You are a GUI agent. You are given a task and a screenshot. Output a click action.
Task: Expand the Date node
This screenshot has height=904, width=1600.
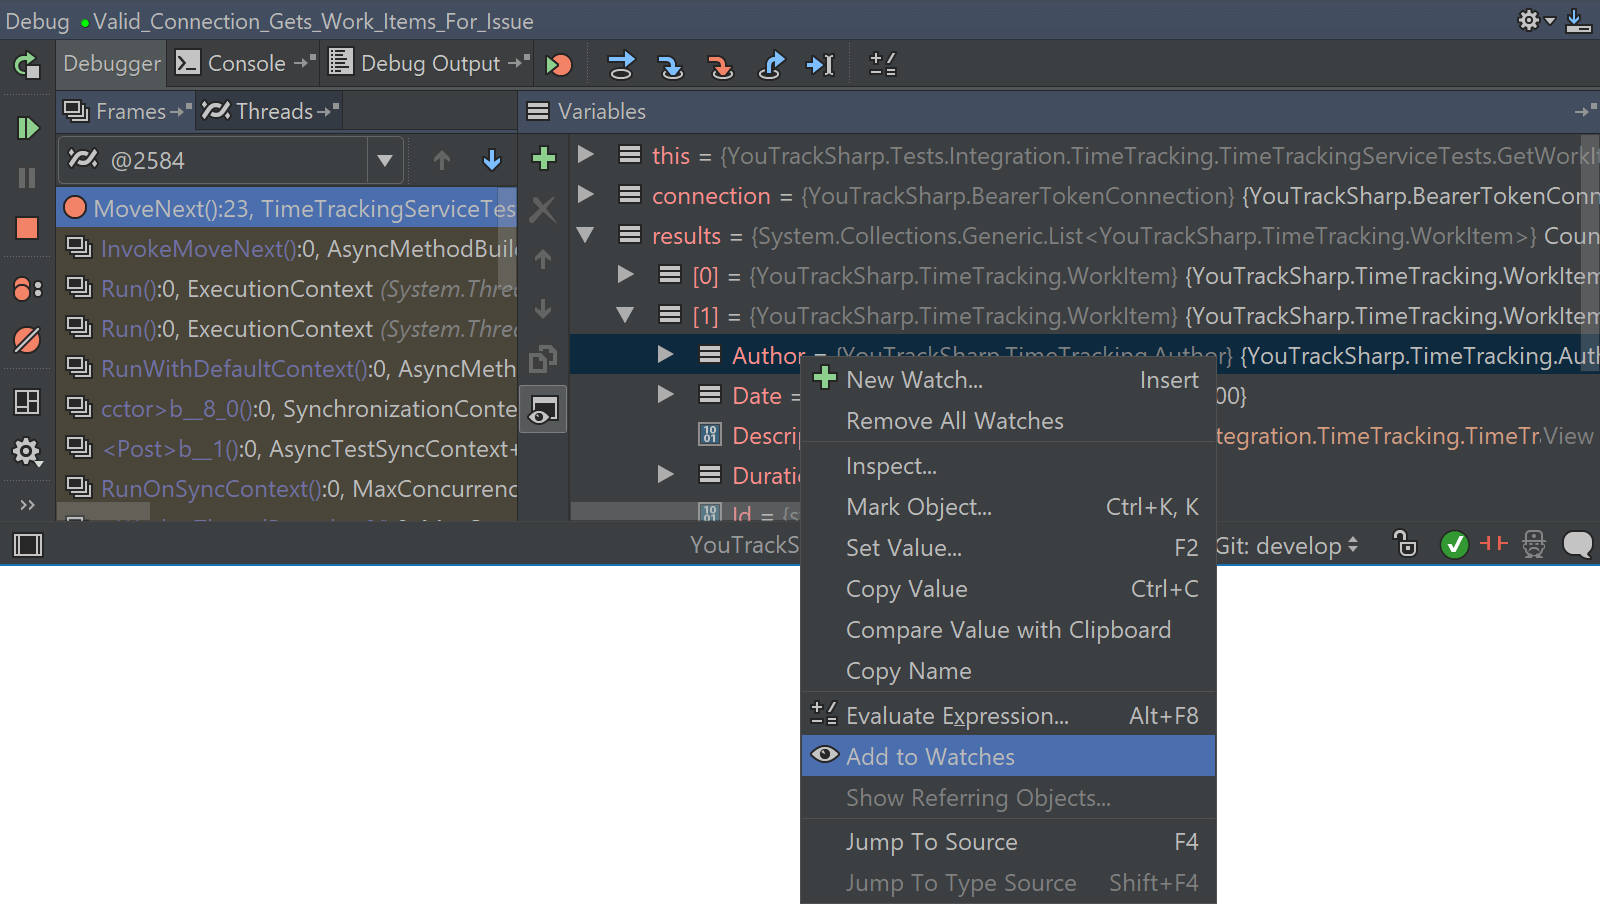pyautogui.click(x=666, y=394)
